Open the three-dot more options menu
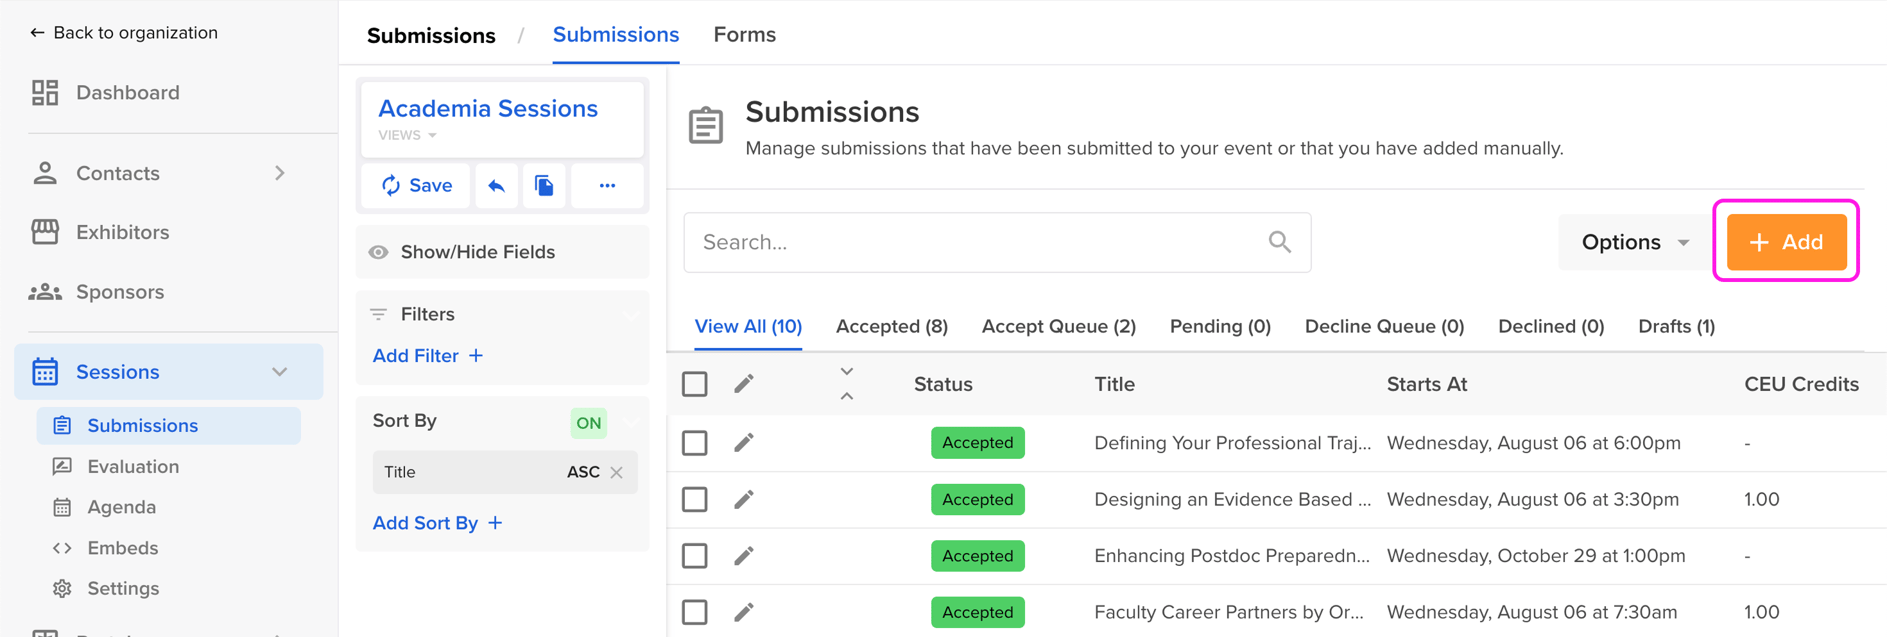 (607, 186)
